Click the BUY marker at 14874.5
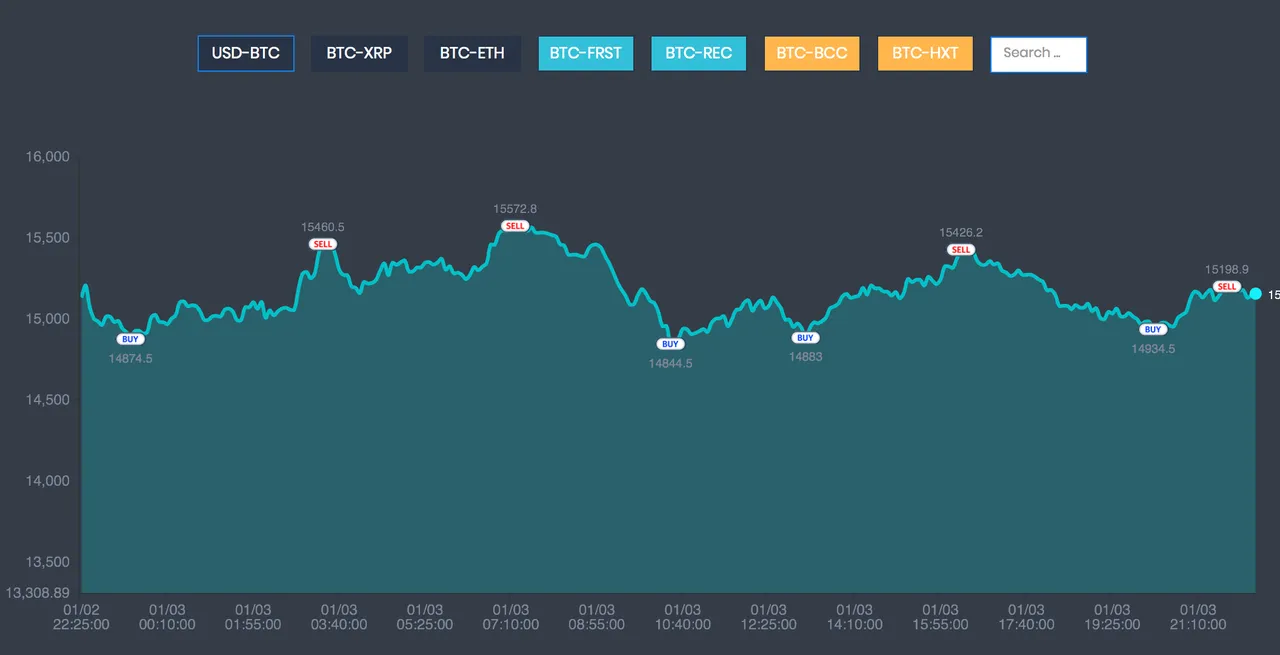The height and width of the screenshot is (655, 1280). click(x=130, y=339)
